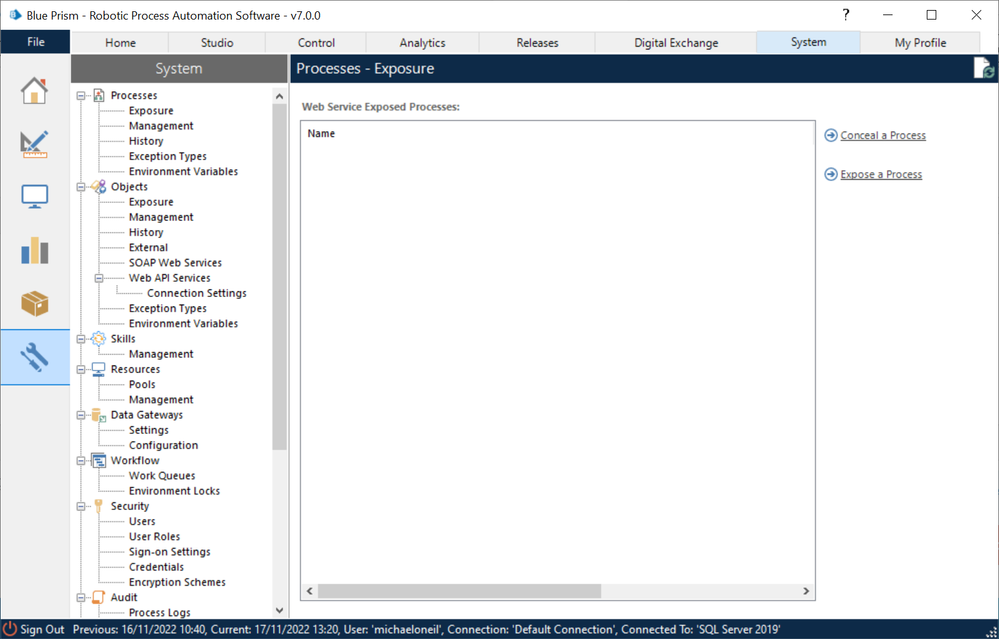The height and width of the screenshot is (639, 999).
Task: Switch to the Releases tab
Action: point(537,43)
